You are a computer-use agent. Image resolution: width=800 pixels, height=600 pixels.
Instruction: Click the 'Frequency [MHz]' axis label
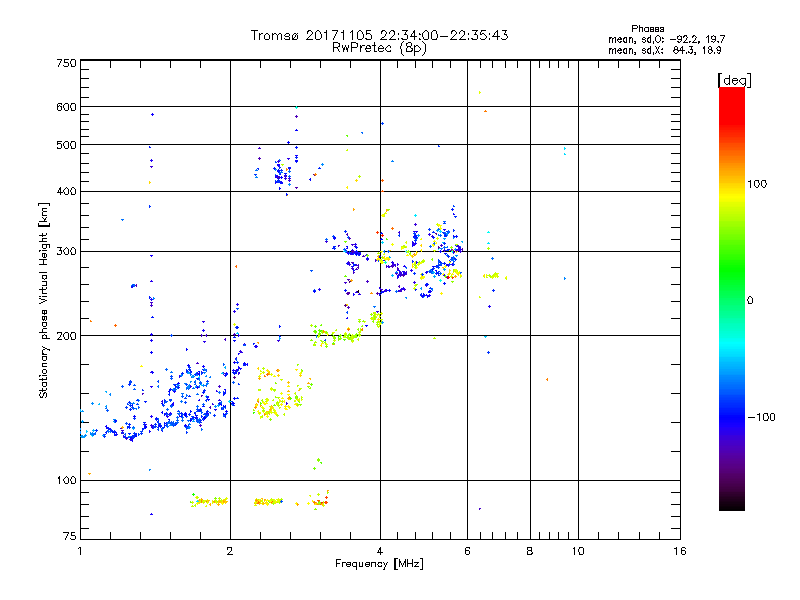[x=379, y=564]
